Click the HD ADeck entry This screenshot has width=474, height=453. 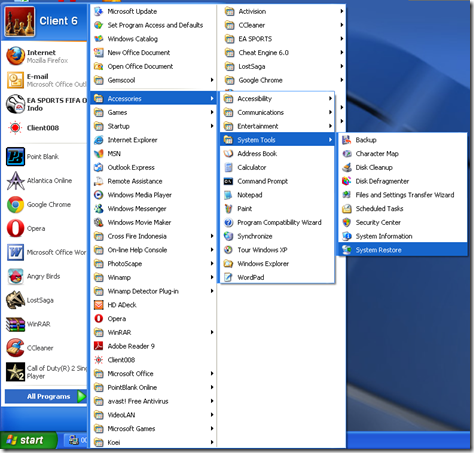(x=154, y=305)
